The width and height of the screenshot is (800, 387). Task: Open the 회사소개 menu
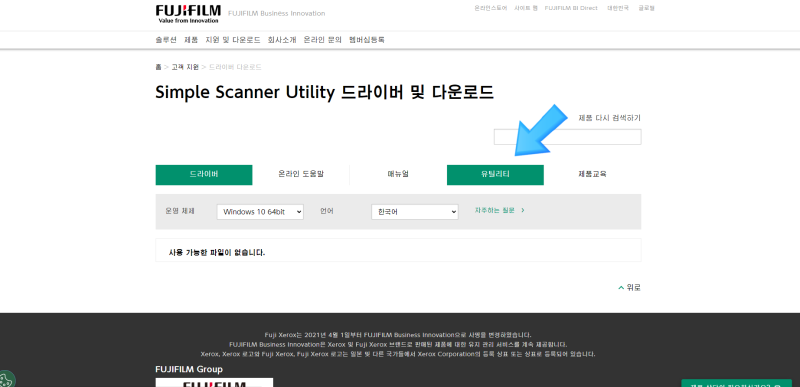point(282,40)
